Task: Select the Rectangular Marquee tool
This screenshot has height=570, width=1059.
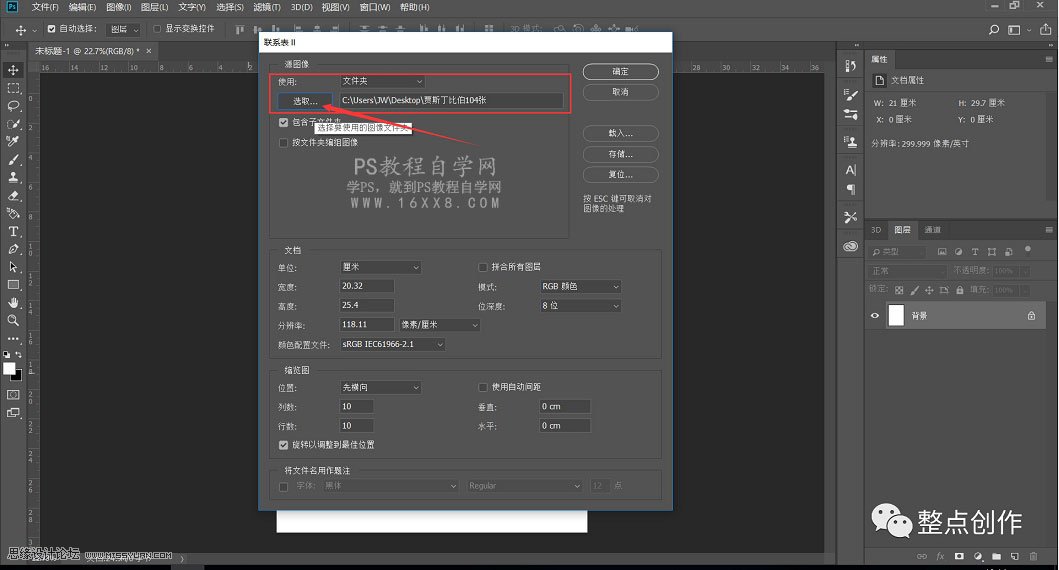Action: click(13, 88)
